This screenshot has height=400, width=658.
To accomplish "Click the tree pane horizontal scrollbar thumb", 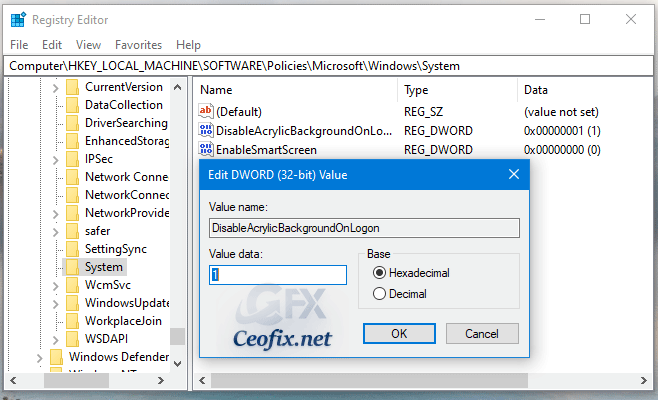I will coord(76,380).
